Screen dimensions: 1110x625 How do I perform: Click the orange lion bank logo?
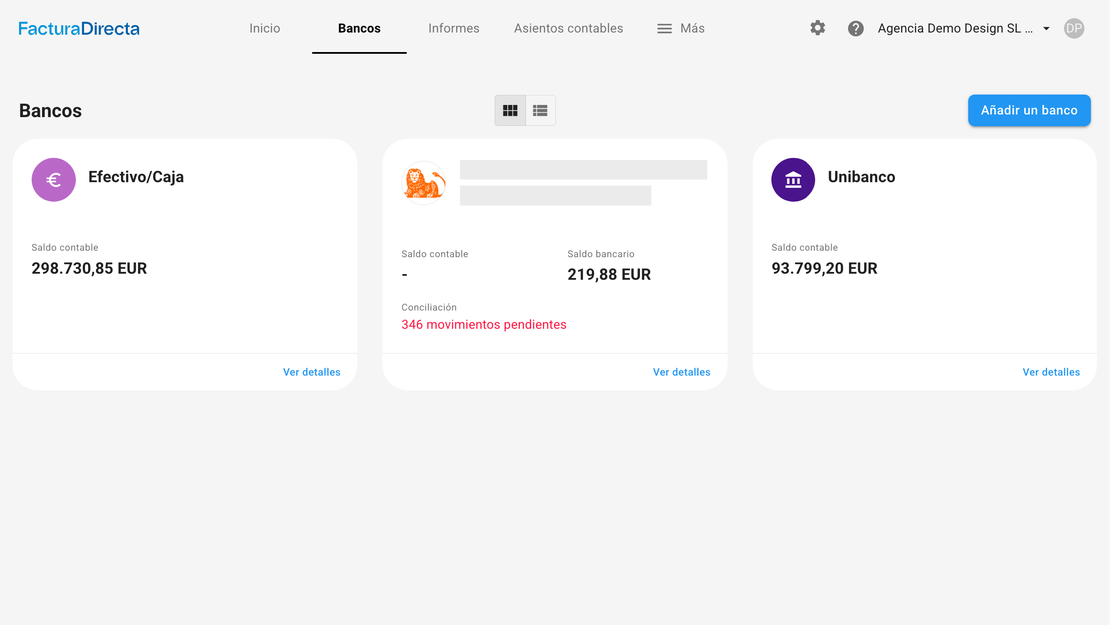(x=424, y=182)
